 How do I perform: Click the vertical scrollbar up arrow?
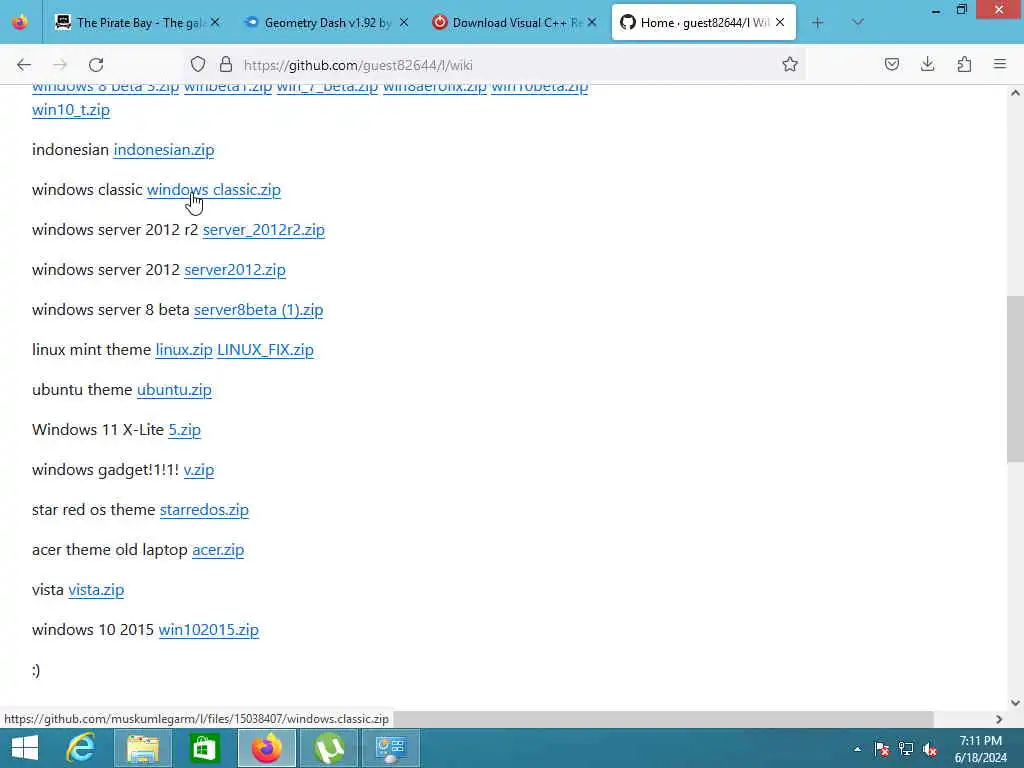click(x=1015, y=93)
